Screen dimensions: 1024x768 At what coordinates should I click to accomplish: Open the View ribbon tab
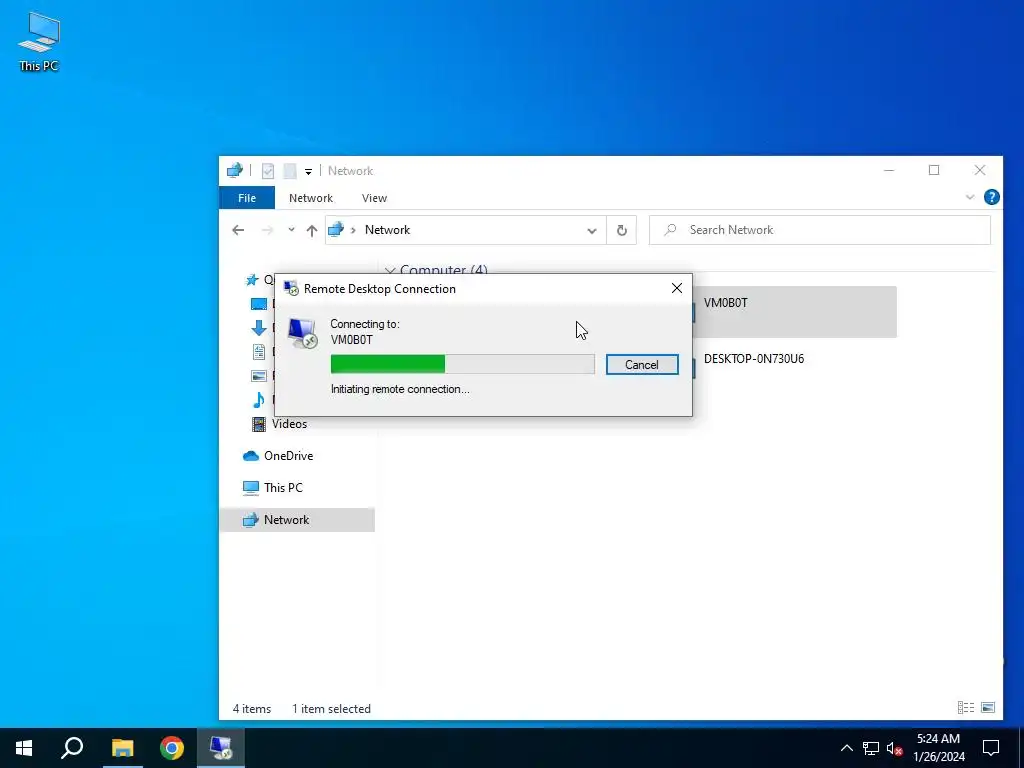click(374, 198)
